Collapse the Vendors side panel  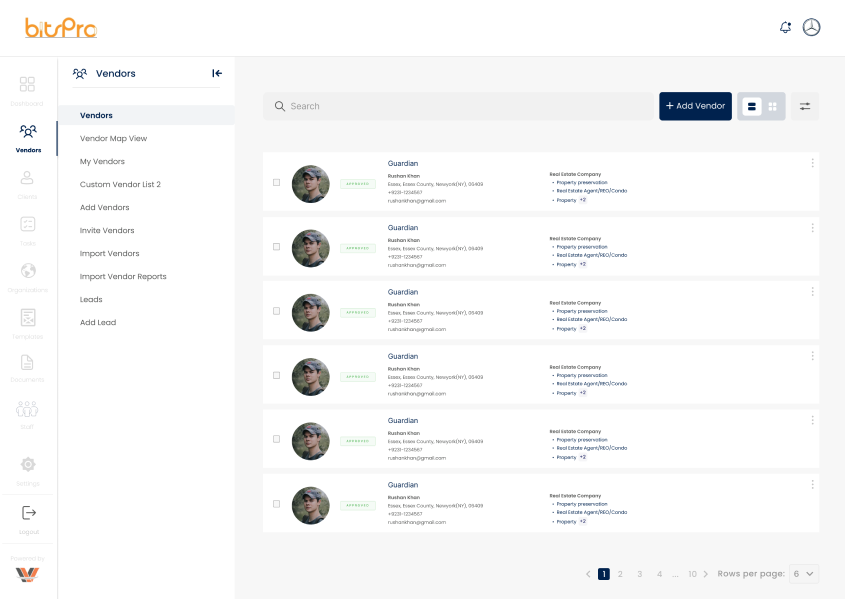[x=217, y=73]
